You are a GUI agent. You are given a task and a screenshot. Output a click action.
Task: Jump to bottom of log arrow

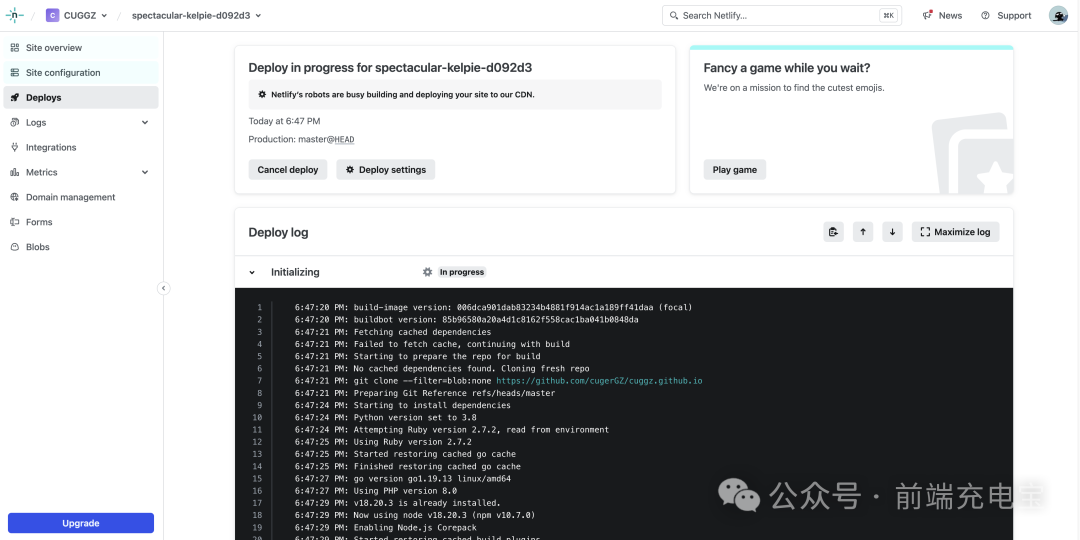(893, 232)
